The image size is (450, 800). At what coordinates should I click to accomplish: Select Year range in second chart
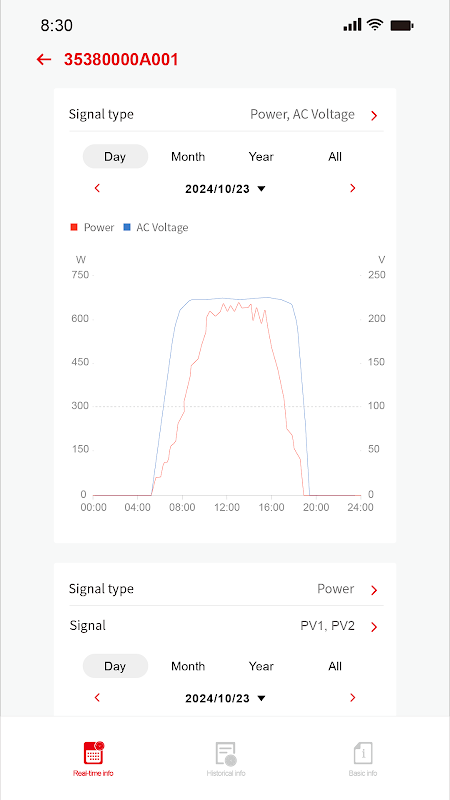point(261,666)
